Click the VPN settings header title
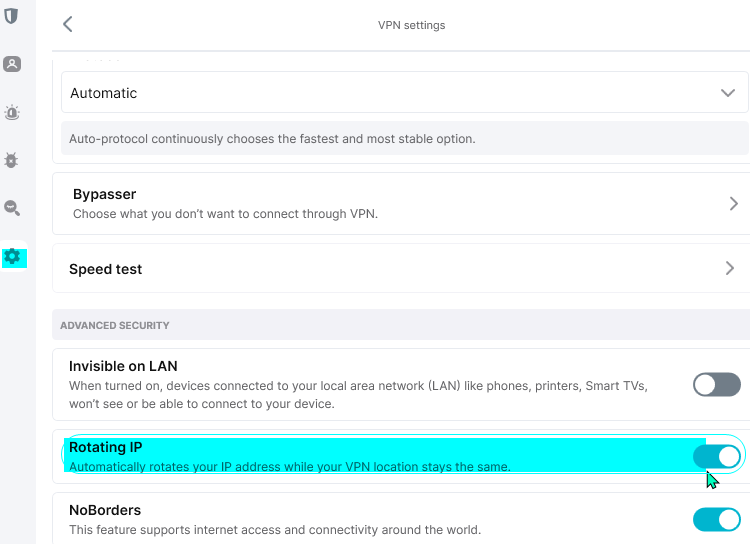The width and height of the screenshot is (750, 544). click(411, 25)
